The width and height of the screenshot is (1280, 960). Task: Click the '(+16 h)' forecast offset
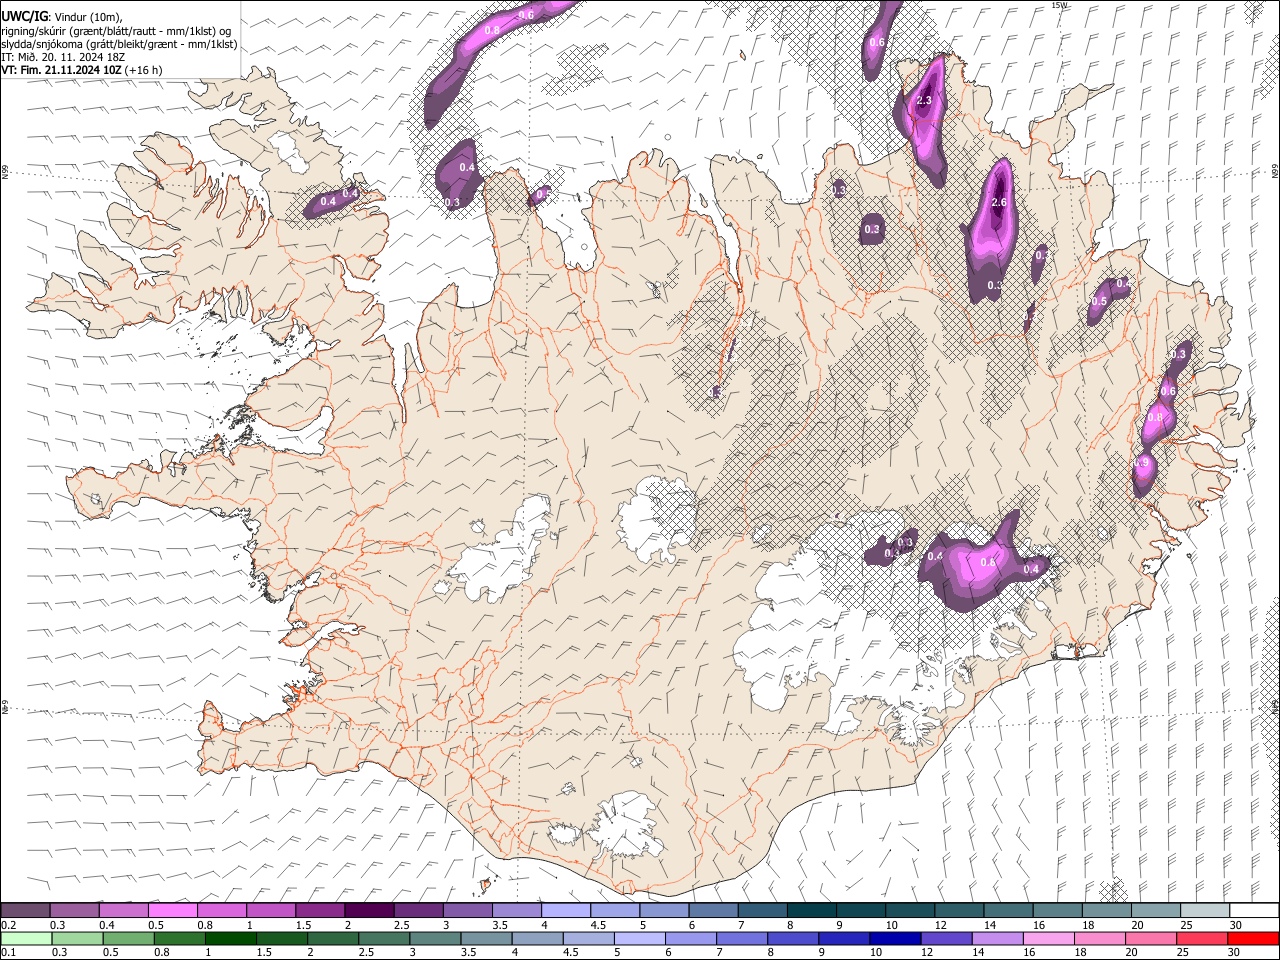click(144, 70)
